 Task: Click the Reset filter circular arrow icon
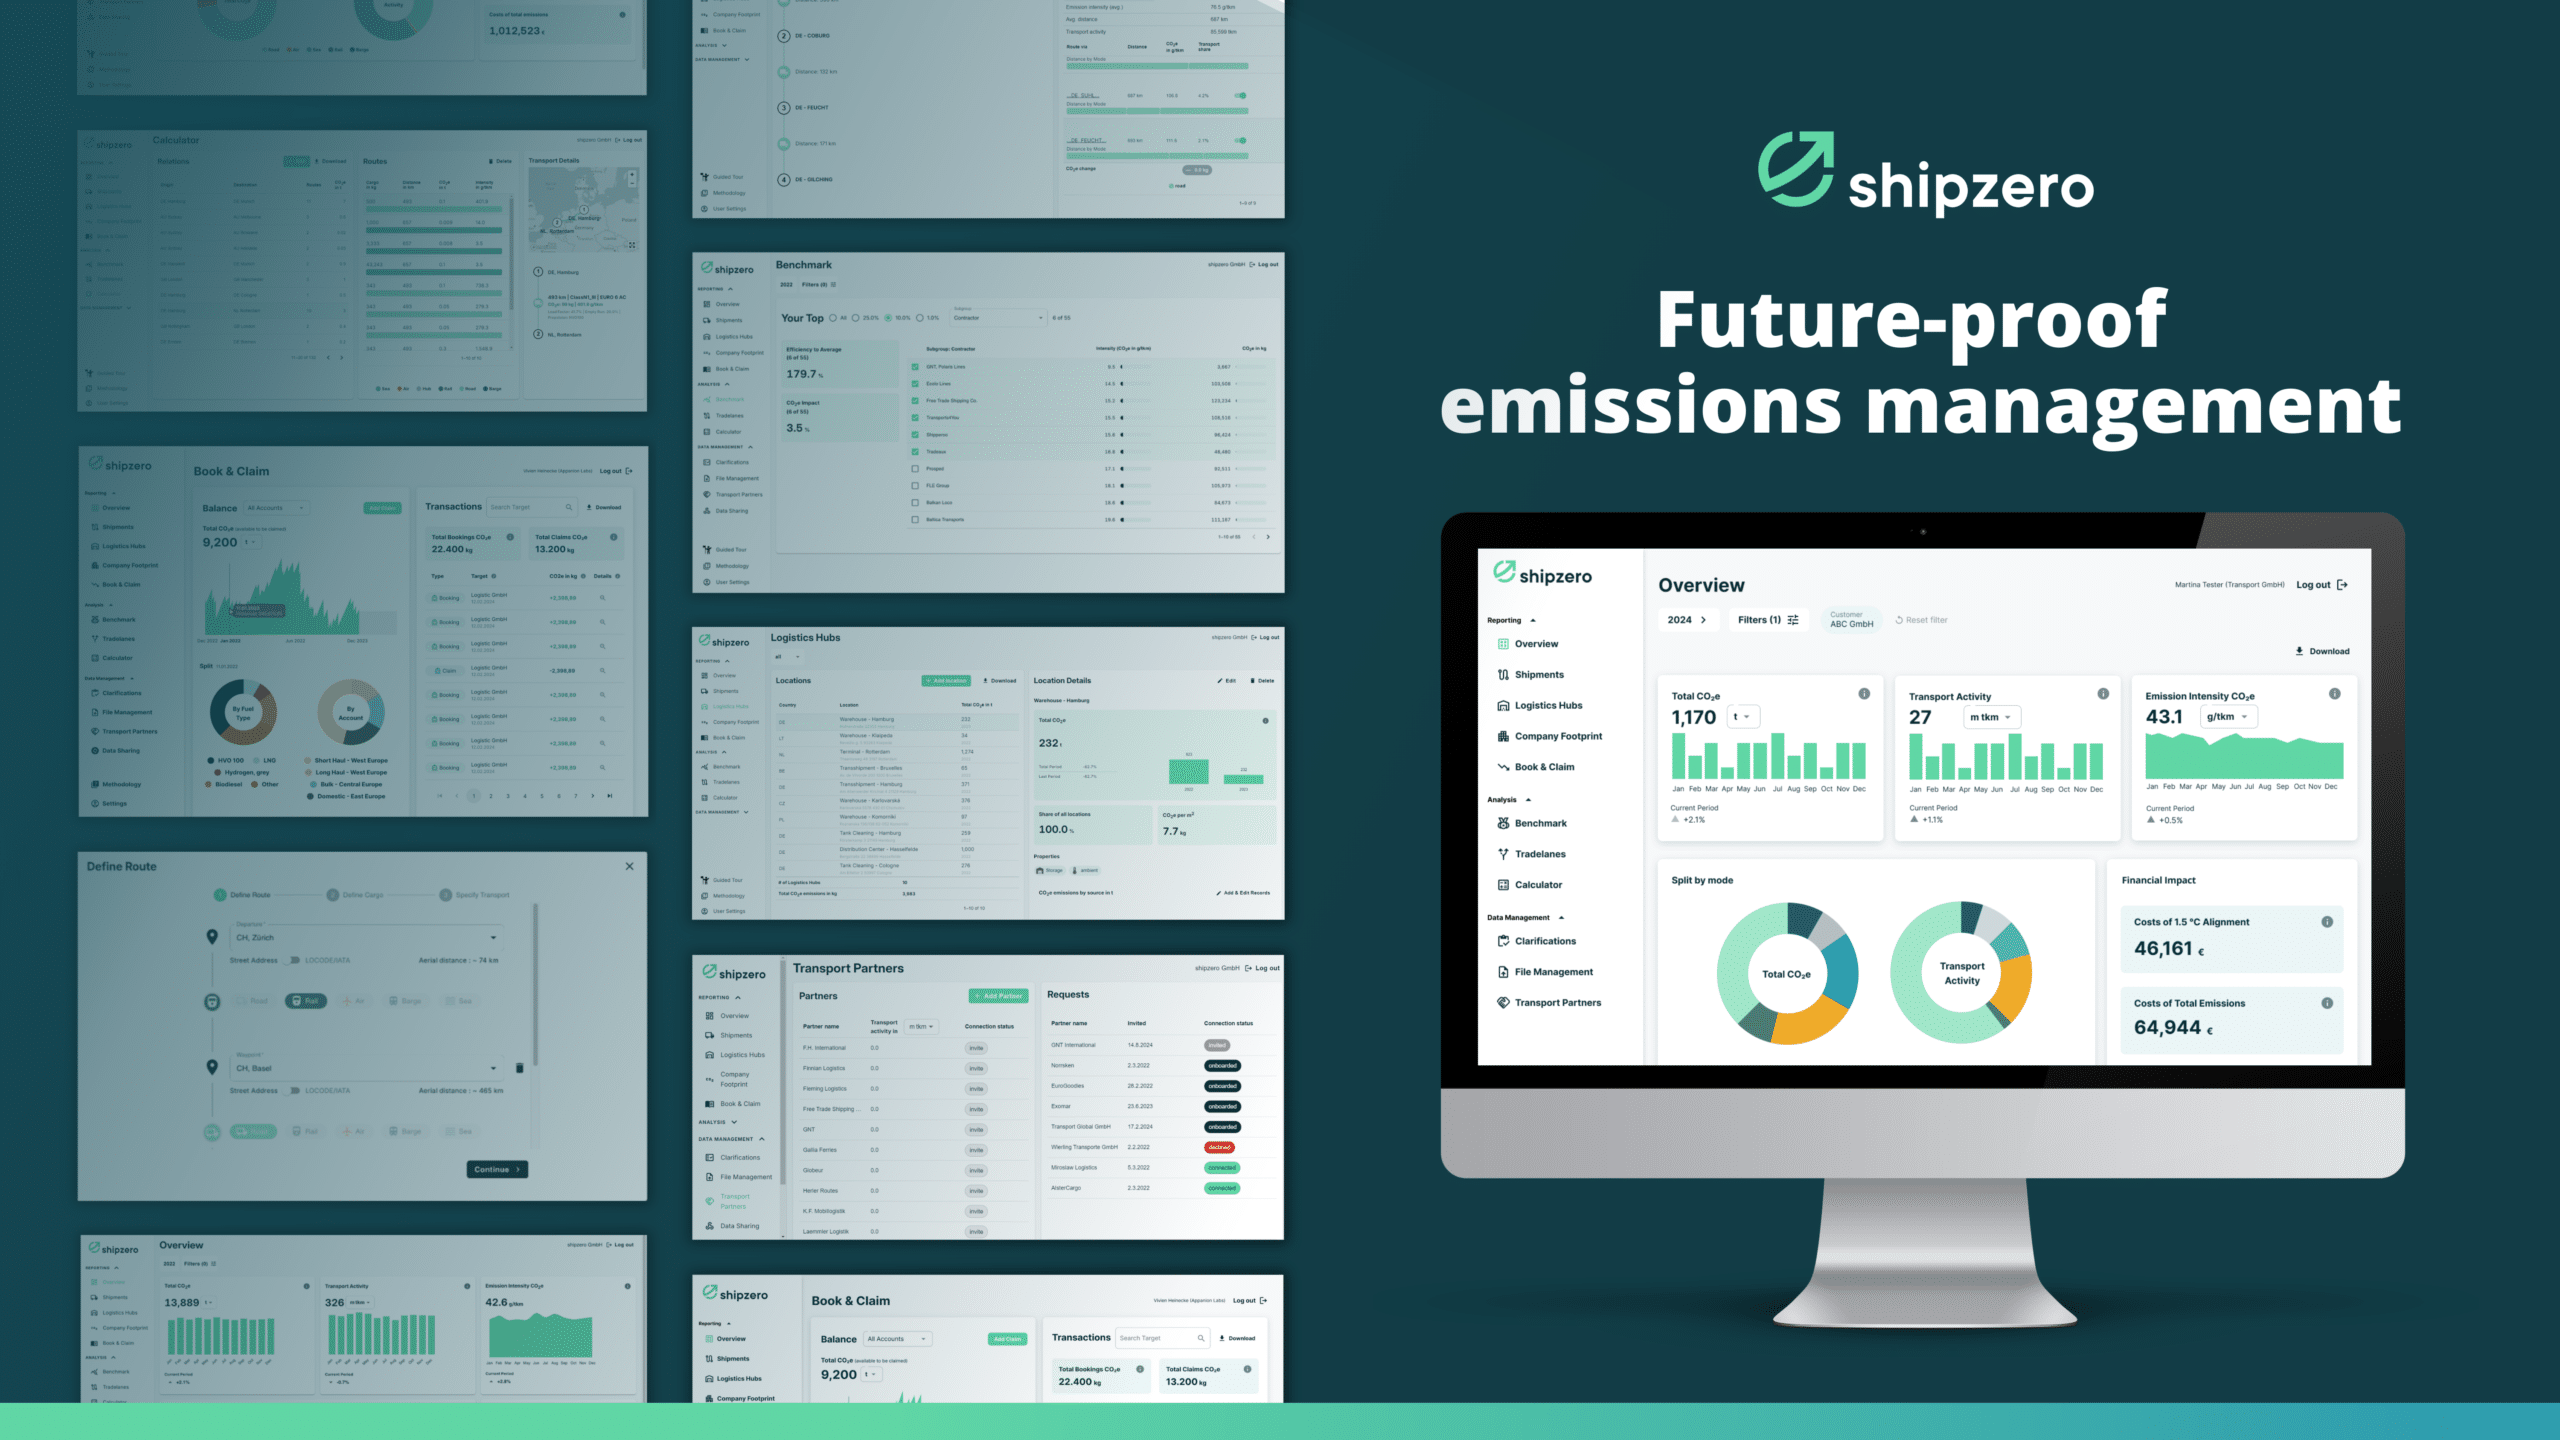(x=1899, y=620)
